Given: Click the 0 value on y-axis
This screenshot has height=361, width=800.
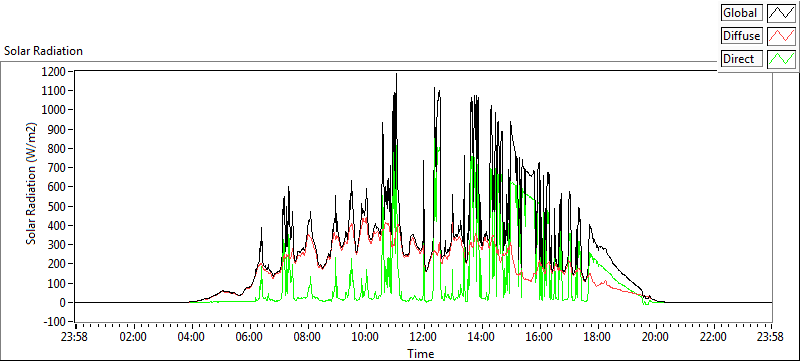Looking at the screenshot, I should 63,302.
